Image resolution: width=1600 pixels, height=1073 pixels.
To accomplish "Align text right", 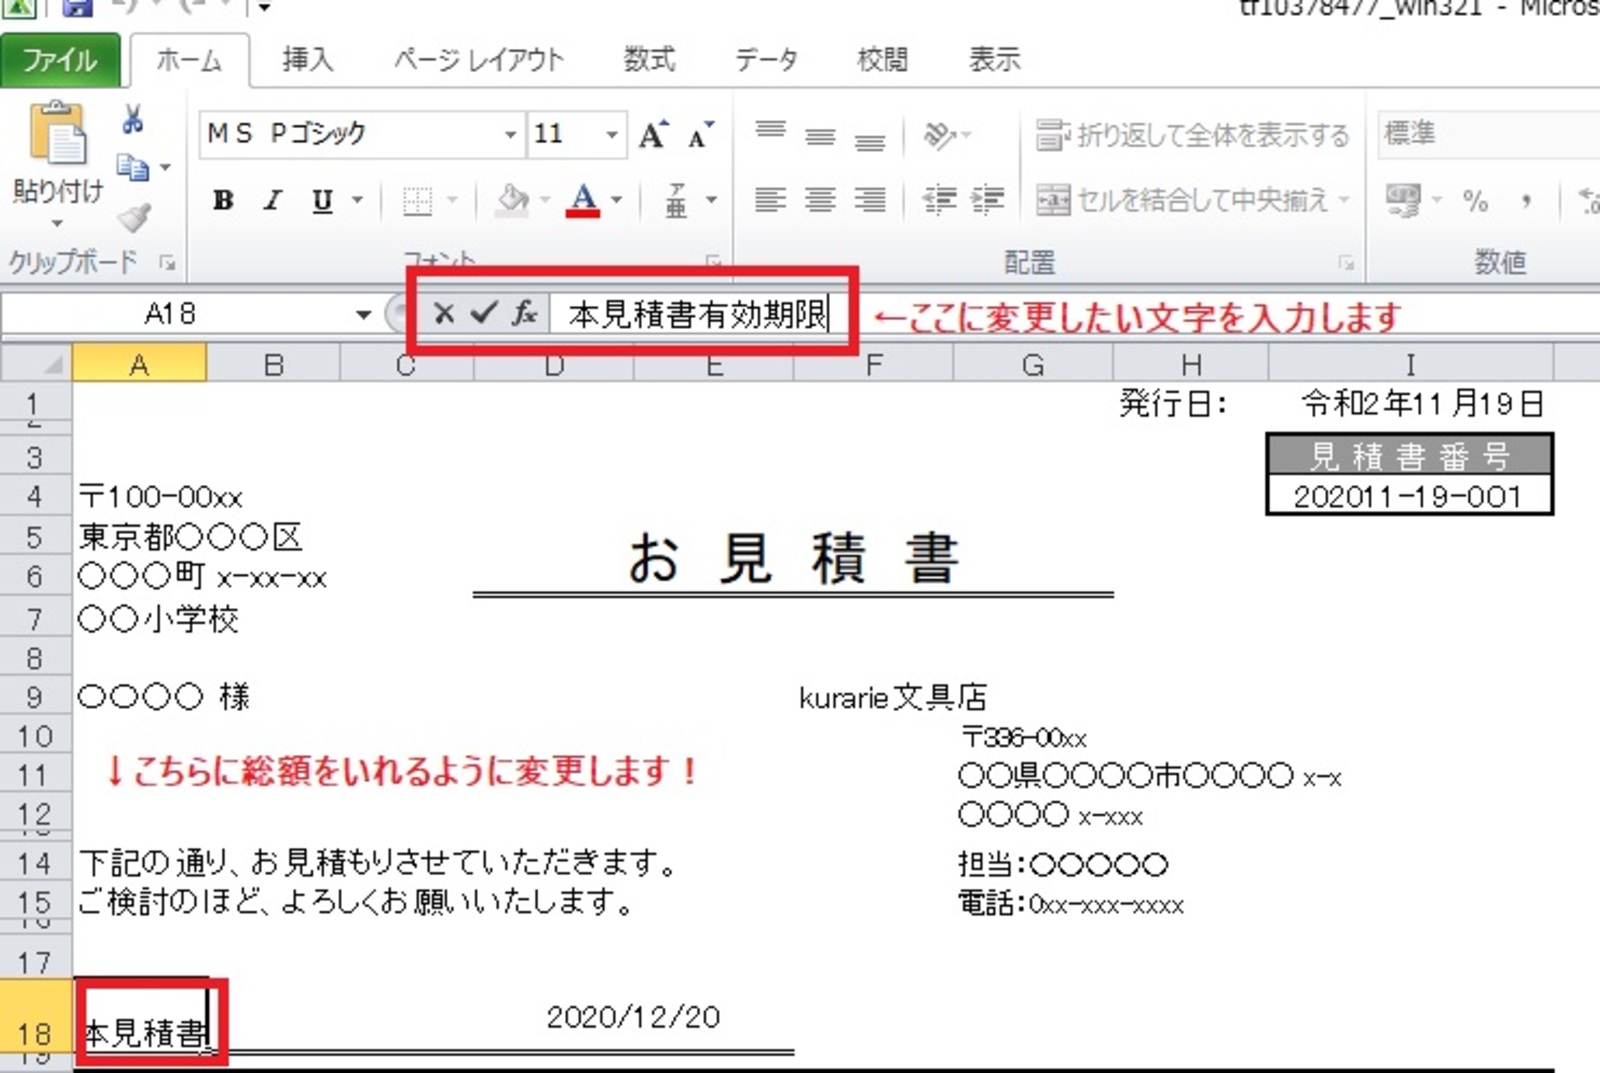I will (x=870, y=200).
